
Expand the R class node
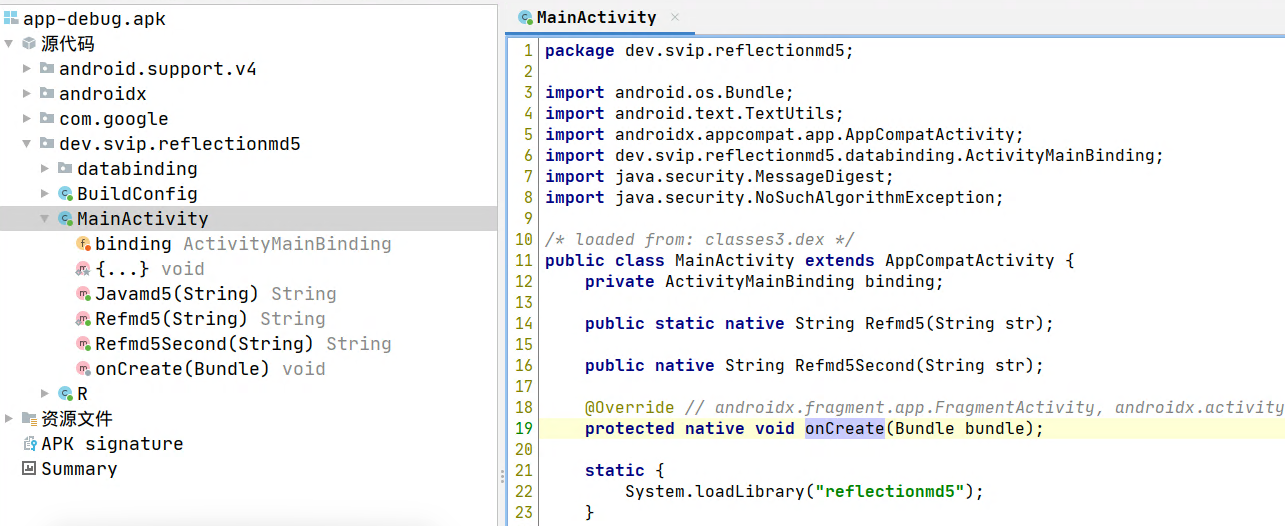(45, 394)
